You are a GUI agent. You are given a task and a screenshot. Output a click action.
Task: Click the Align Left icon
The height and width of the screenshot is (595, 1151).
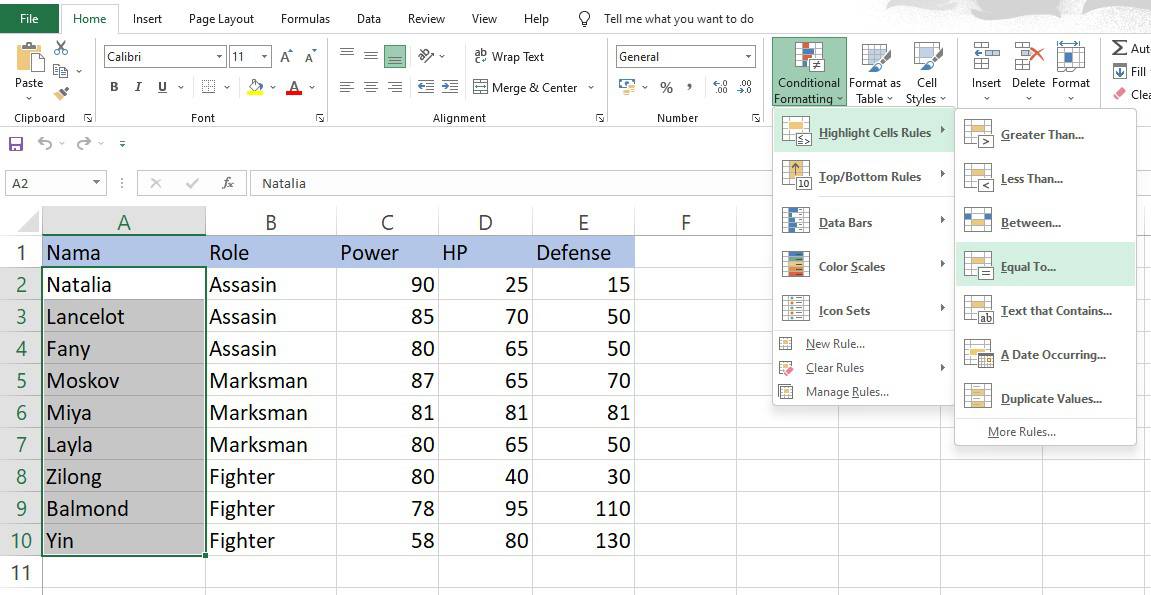(347, 87)
